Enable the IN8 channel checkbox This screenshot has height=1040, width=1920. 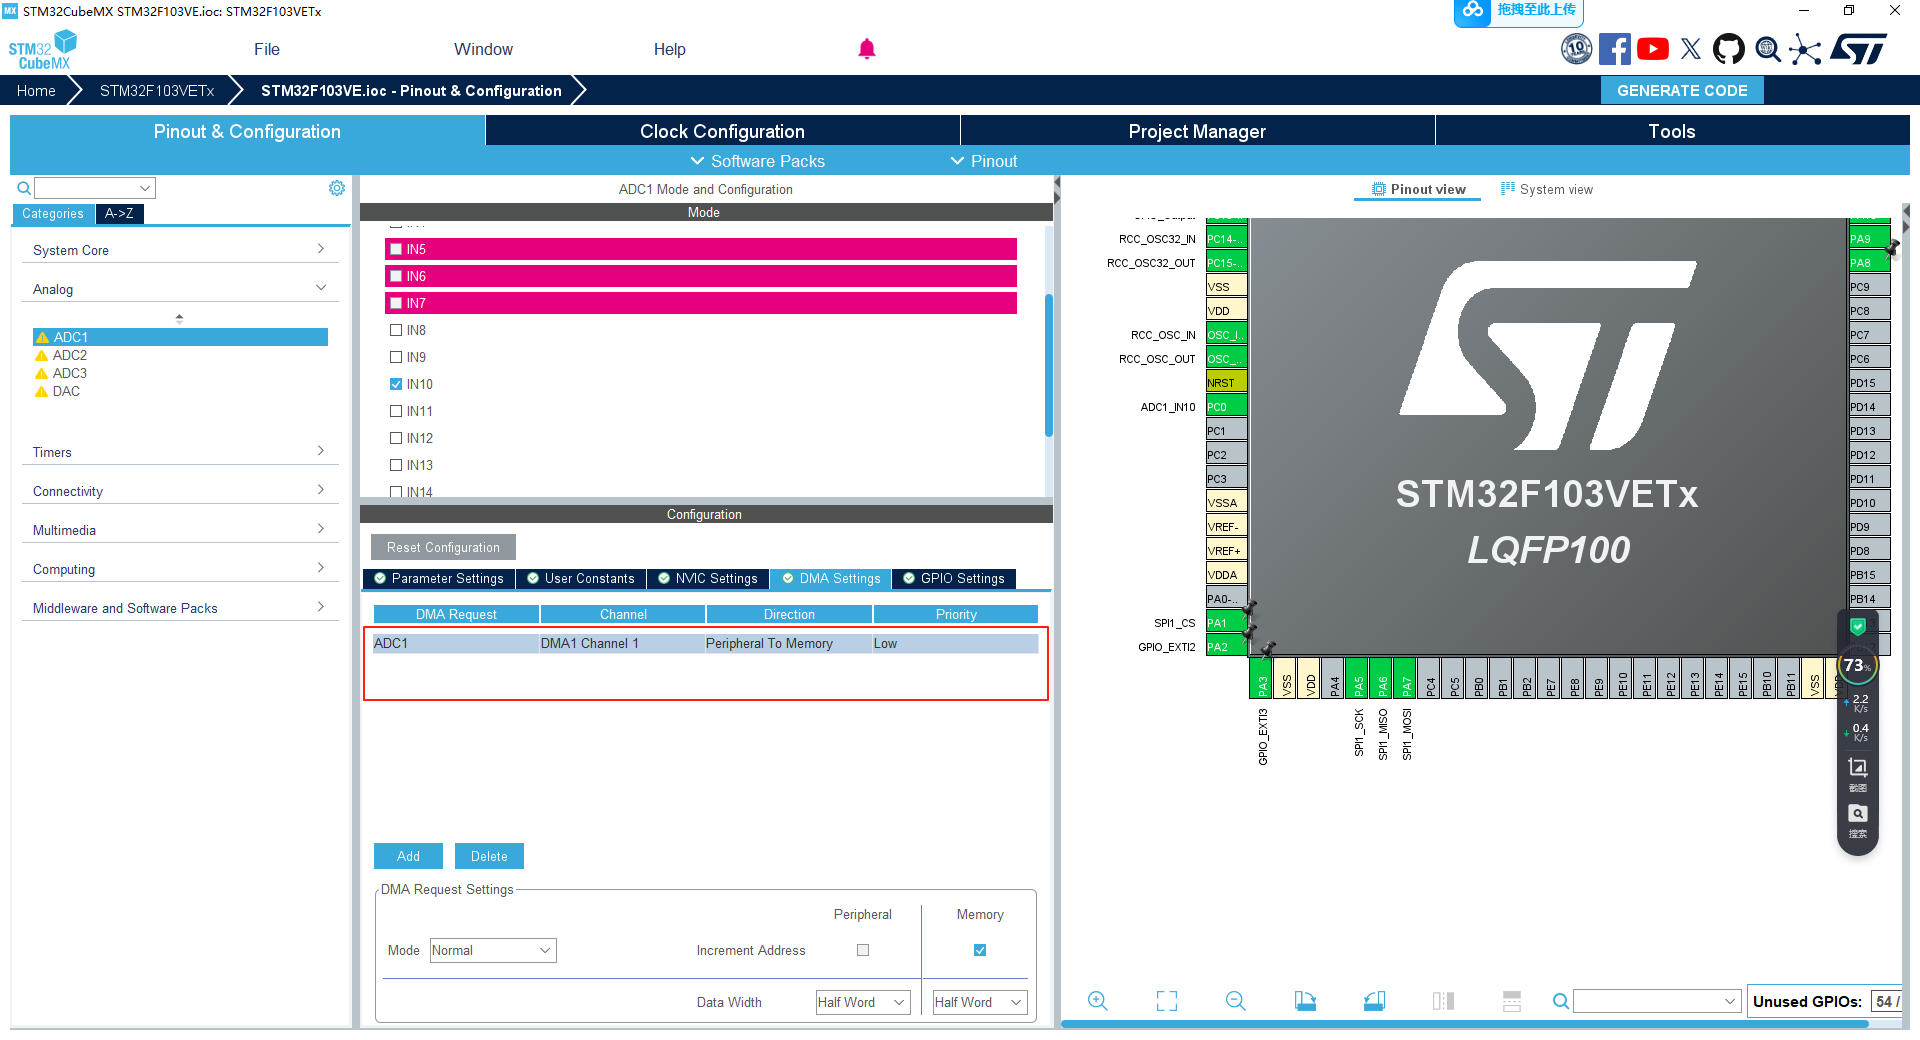tap(396, 330)
